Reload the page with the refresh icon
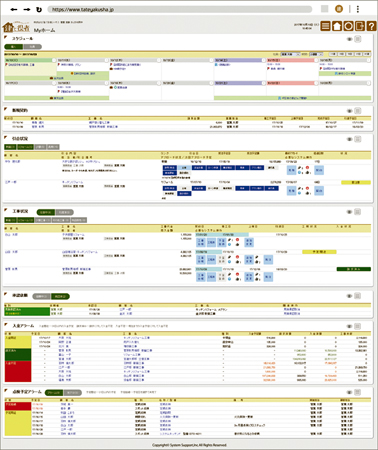378x450 pixels. coord(39,9)
